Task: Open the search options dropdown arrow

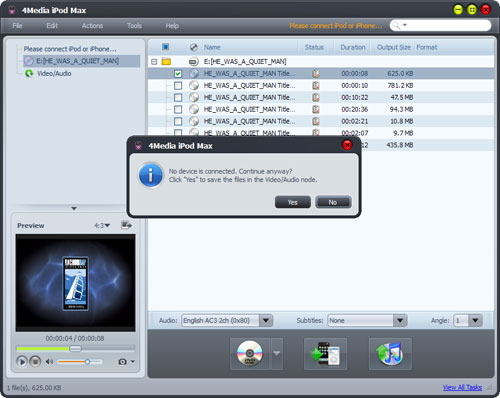Action: point(405,25)
